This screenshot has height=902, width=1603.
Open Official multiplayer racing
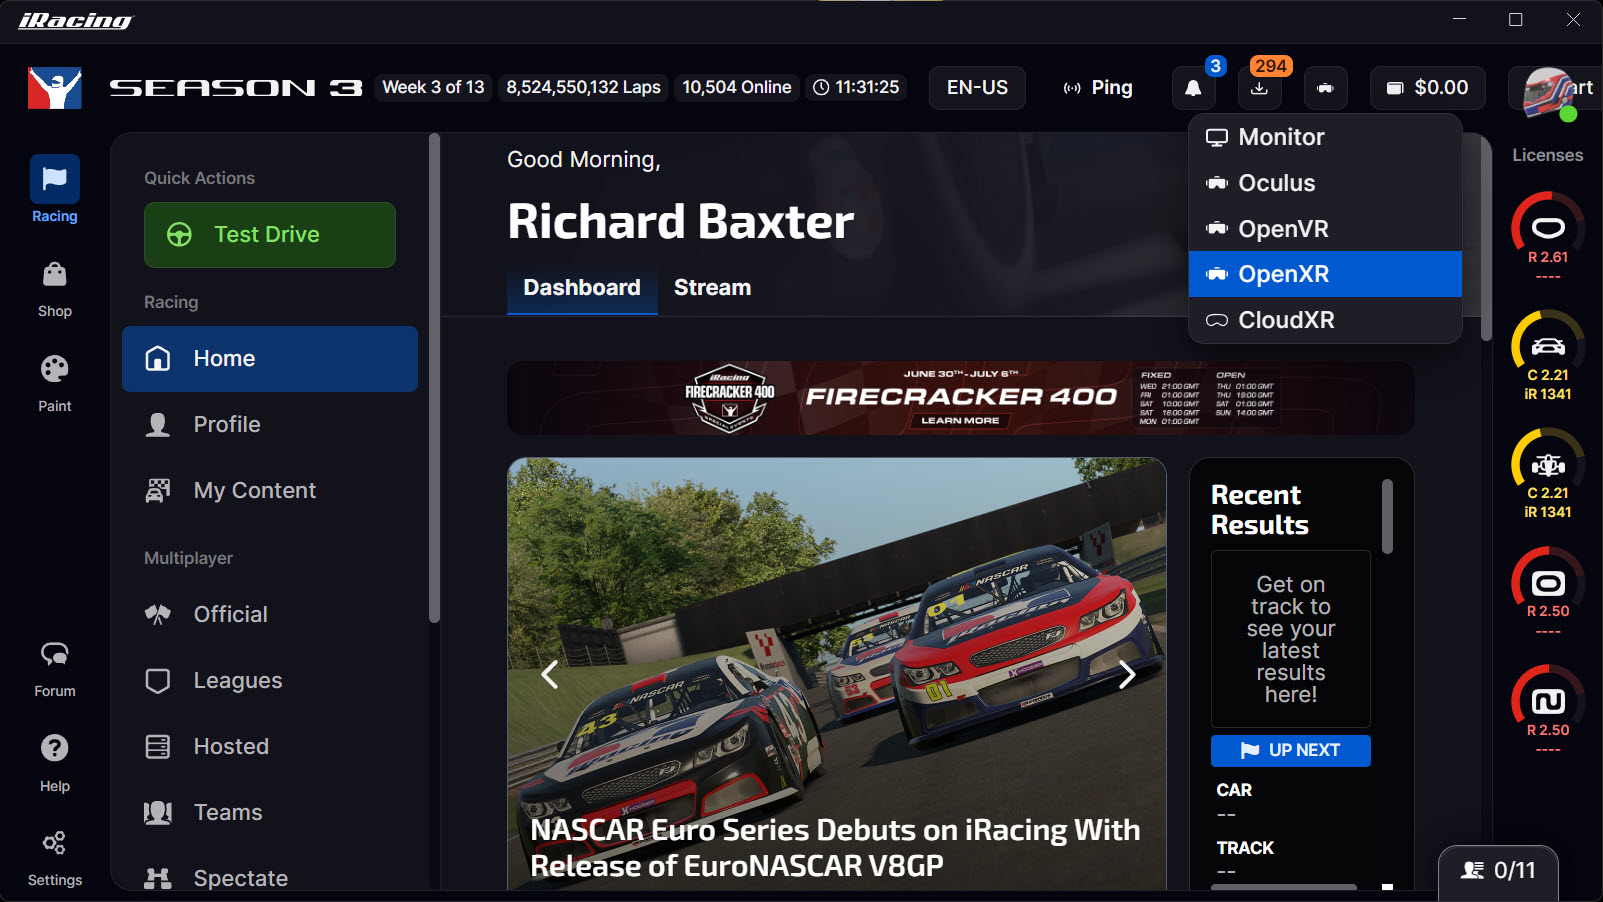[x=270, y=615]
